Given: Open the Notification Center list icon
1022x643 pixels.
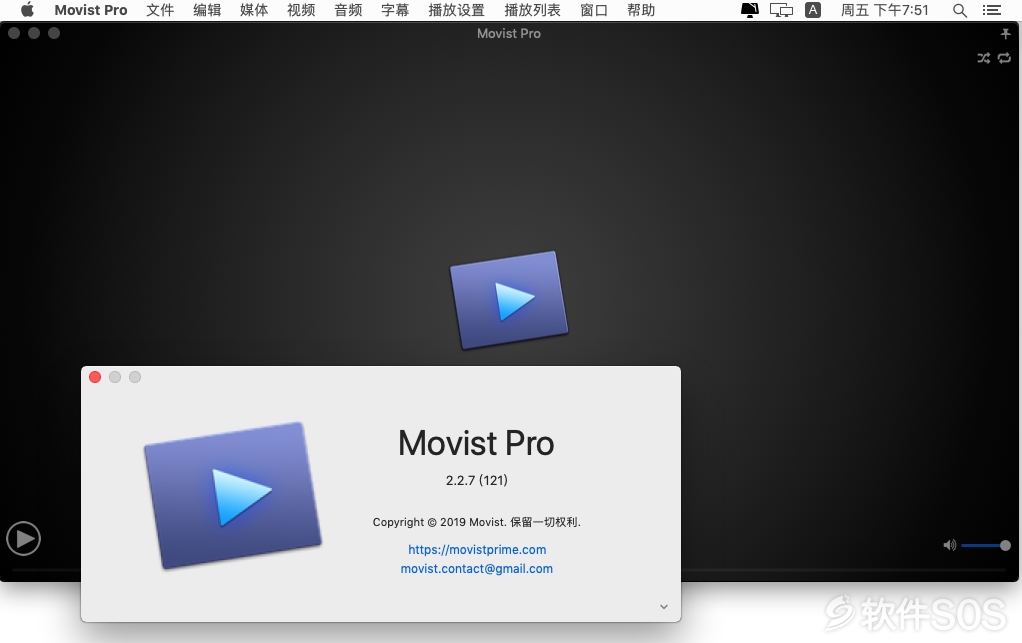Looking at the screenshot, I should [991, 10].
